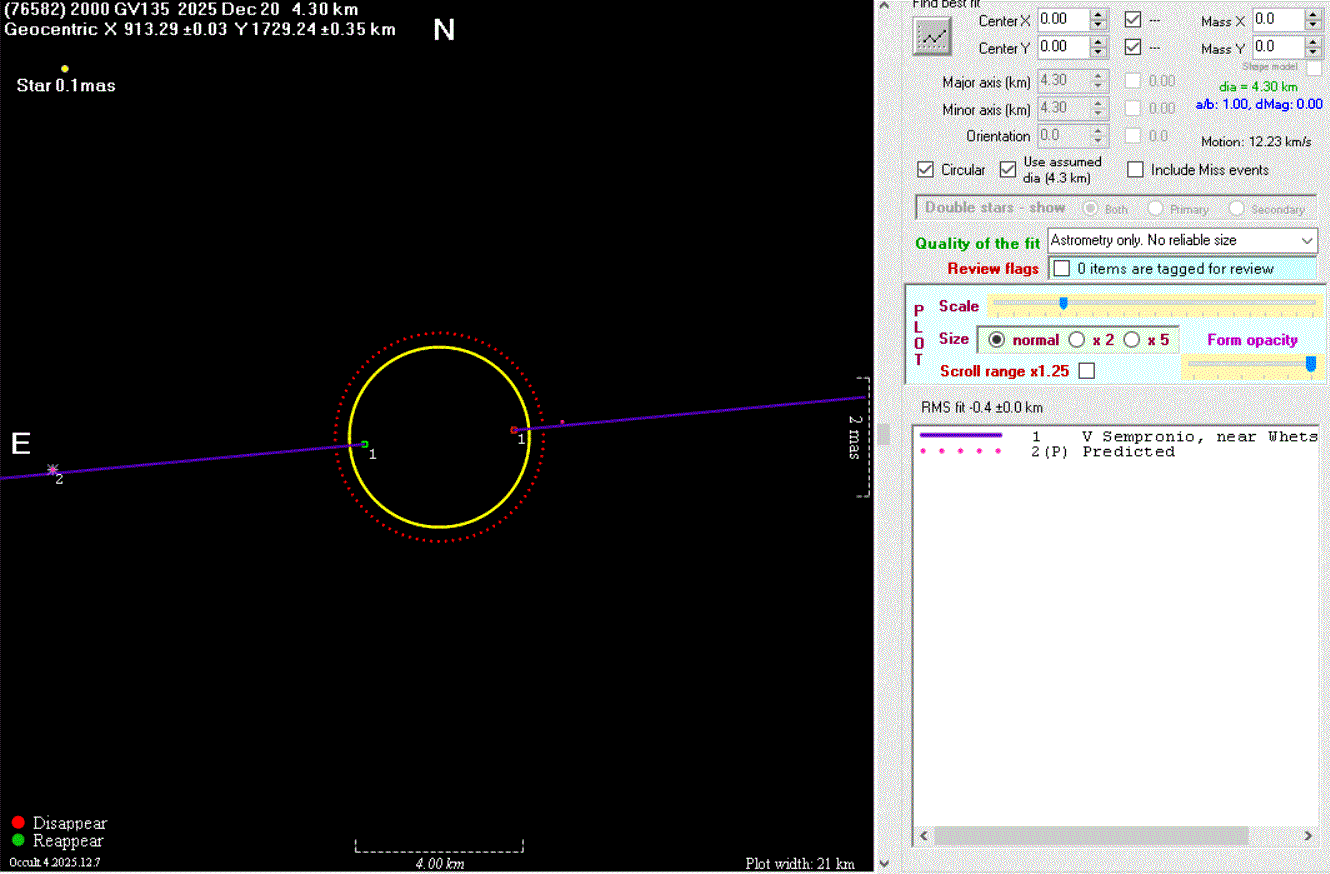Decrease Mass Y using the down spinner

pos(1314,52)
